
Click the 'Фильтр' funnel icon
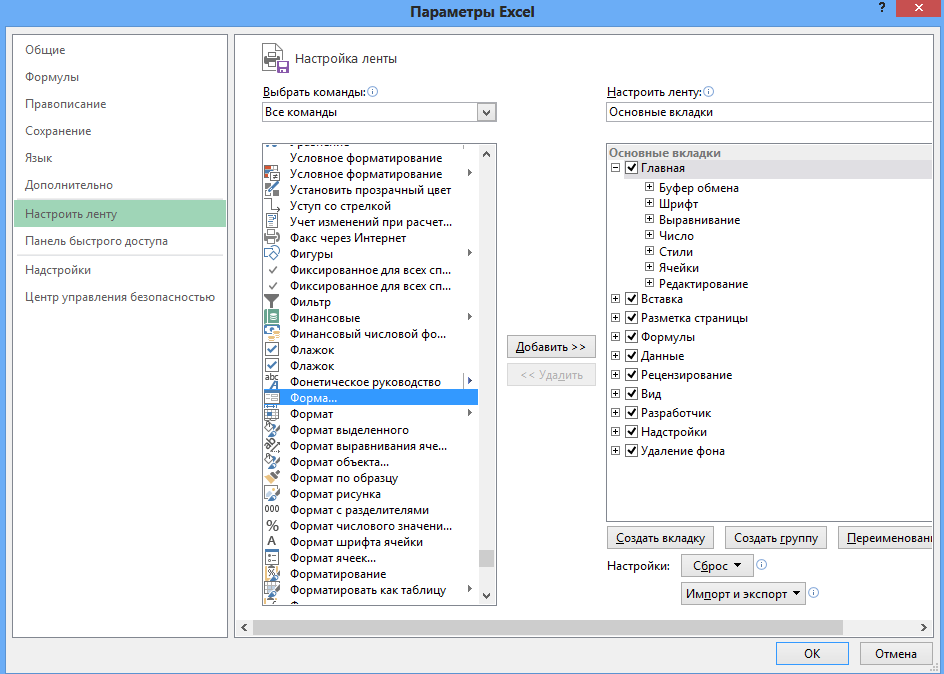pyautogui.click(x=272, y=301)
